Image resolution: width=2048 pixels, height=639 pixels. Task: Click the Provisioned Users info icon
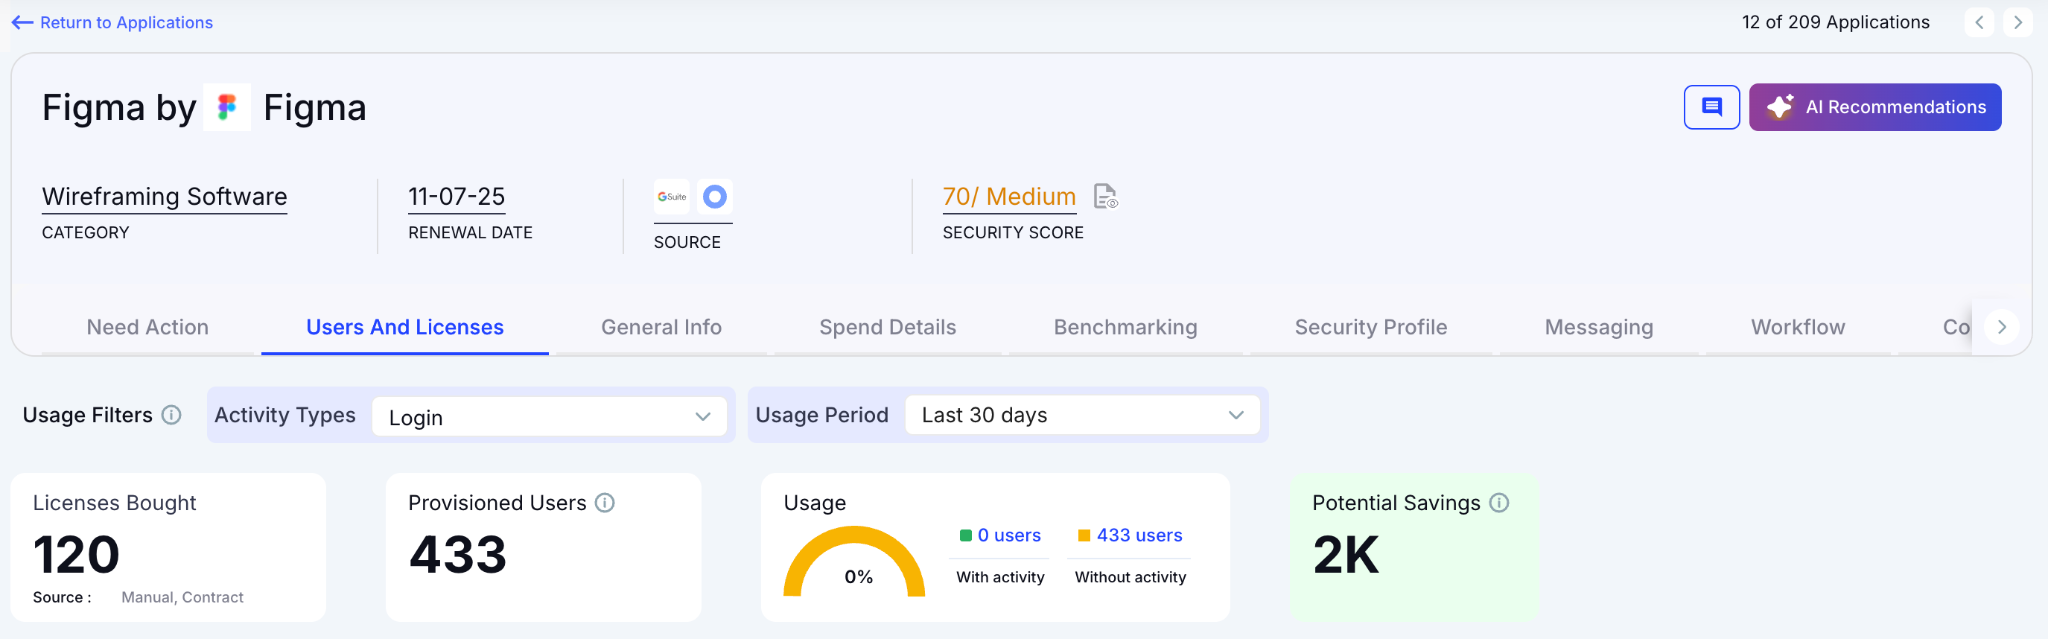point(605,503)
